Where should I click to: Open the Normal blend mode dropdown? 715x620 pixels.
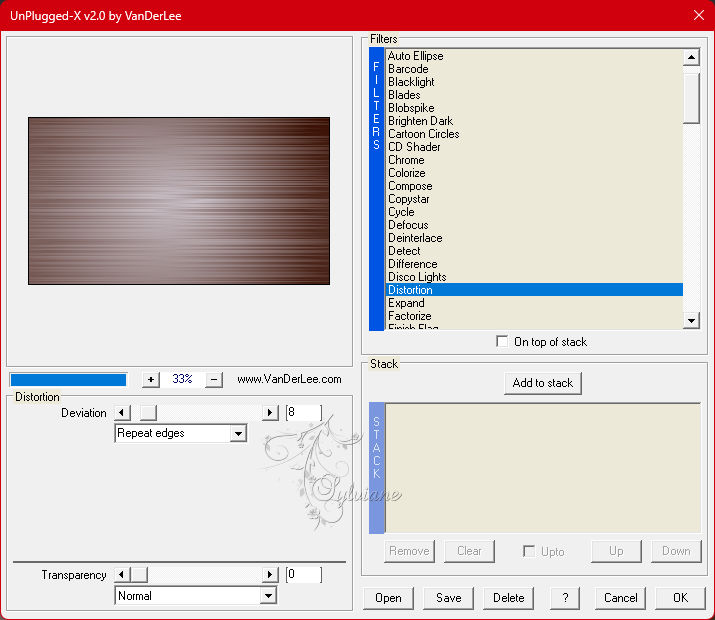[x=269, y=596]
